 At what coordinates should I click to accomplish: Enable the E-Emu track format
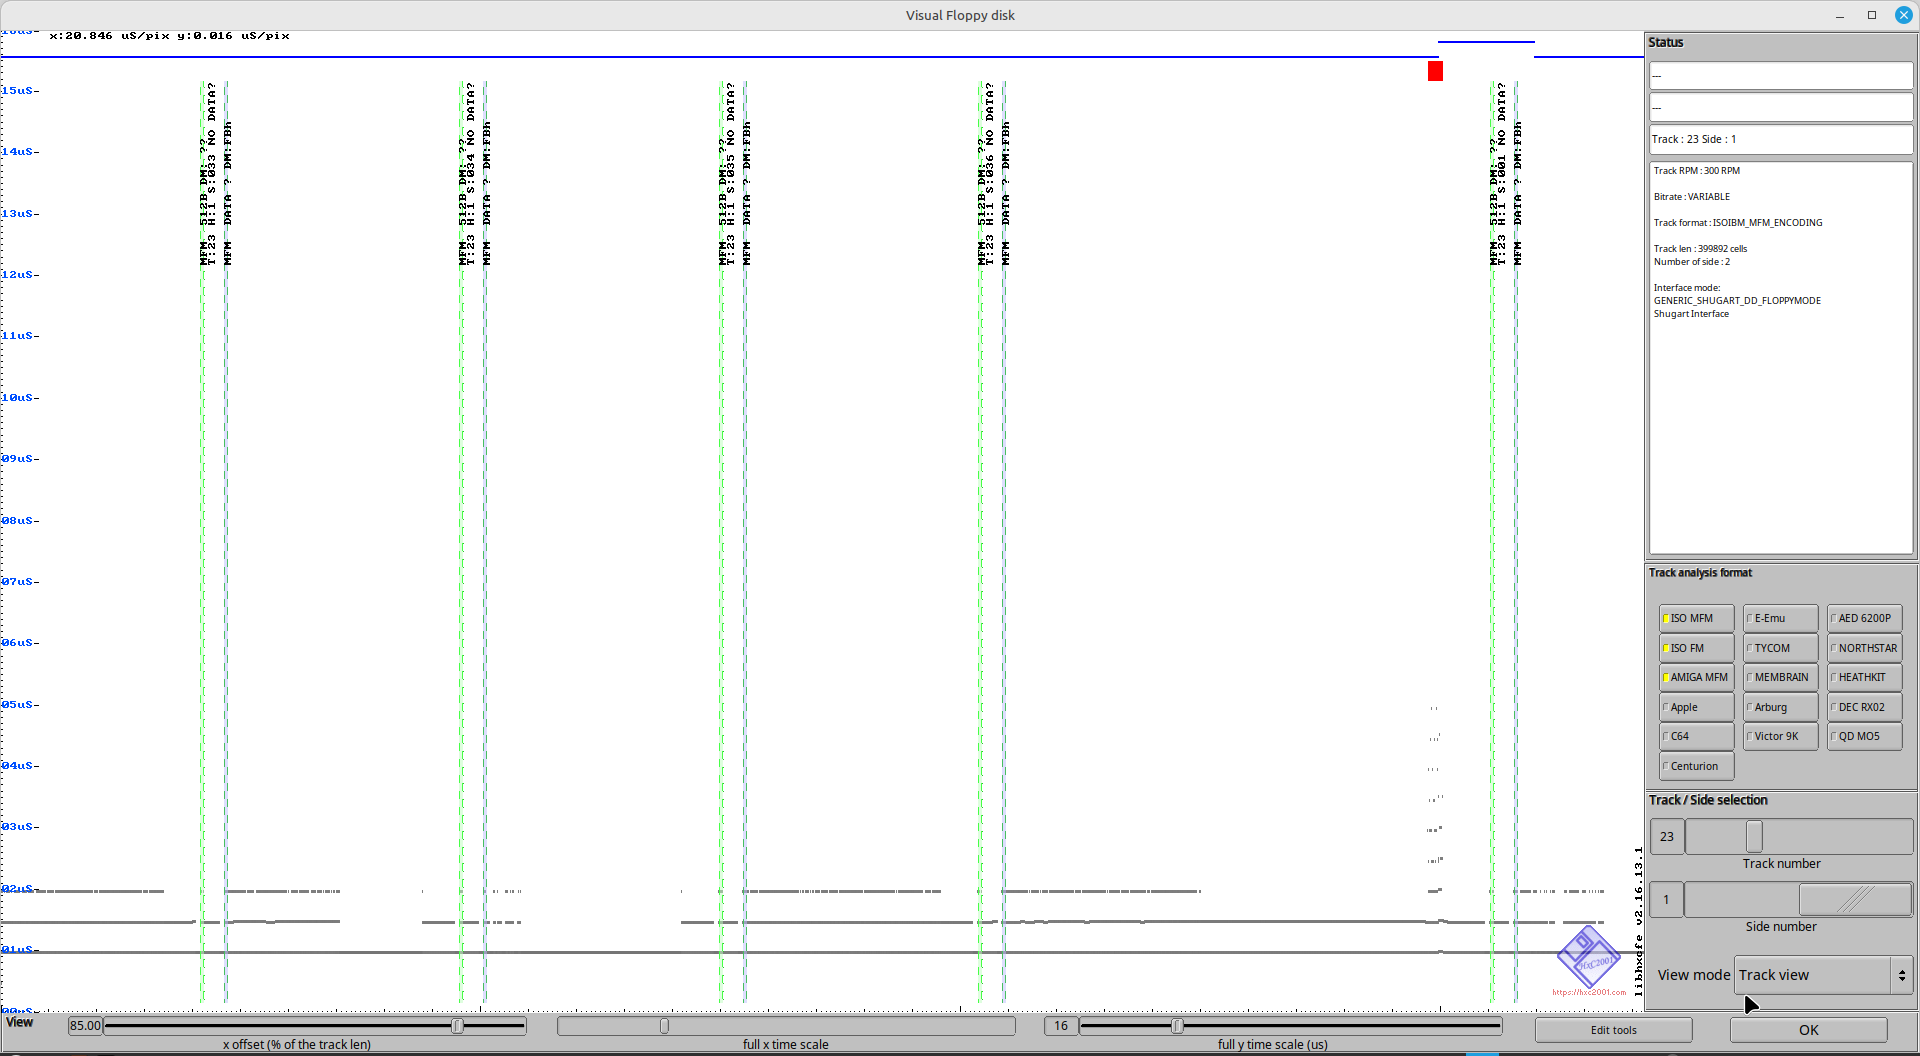[x=1780, y=618]
